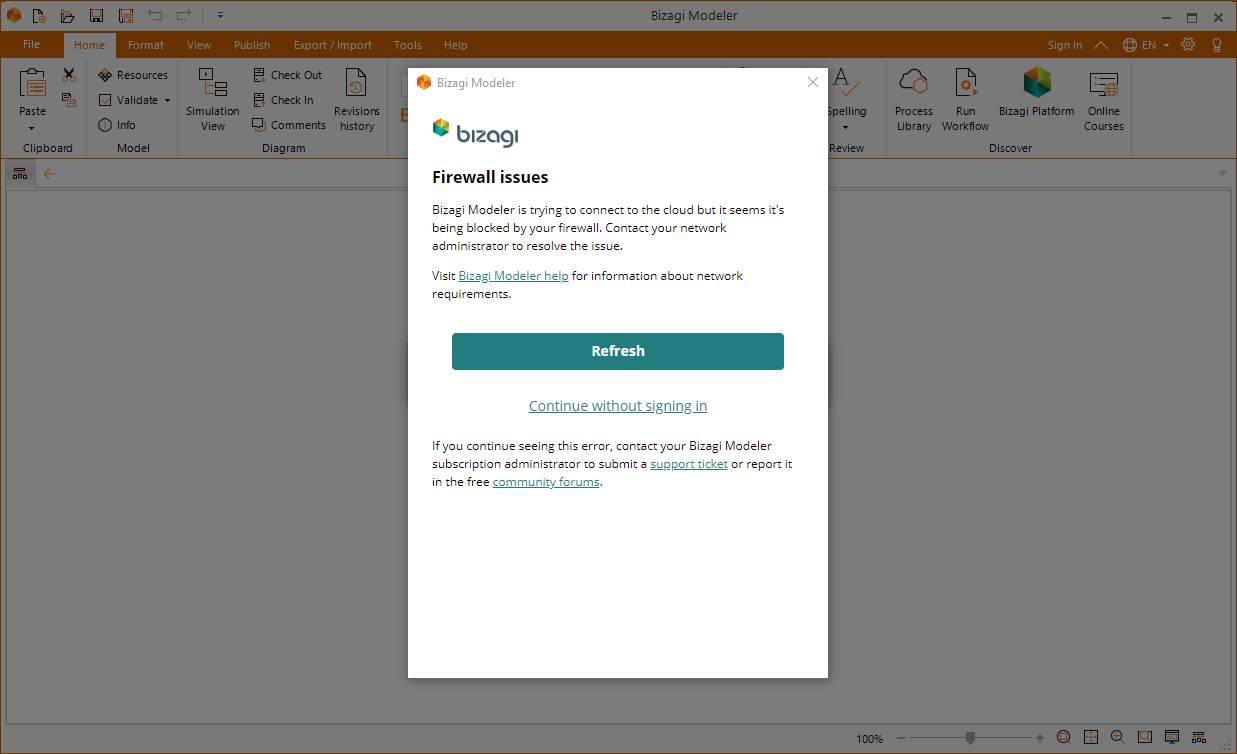
Task: Open the View ribbon tab
Action: tap(199, 45)
